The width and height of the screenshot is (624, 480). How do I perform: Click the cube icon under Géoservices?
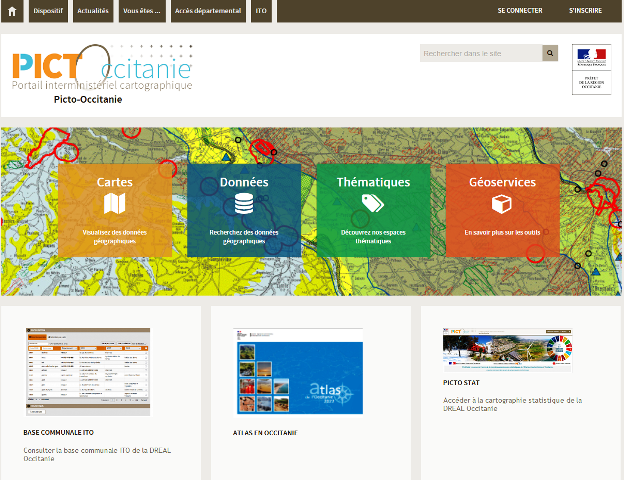(x=501, y=204)
